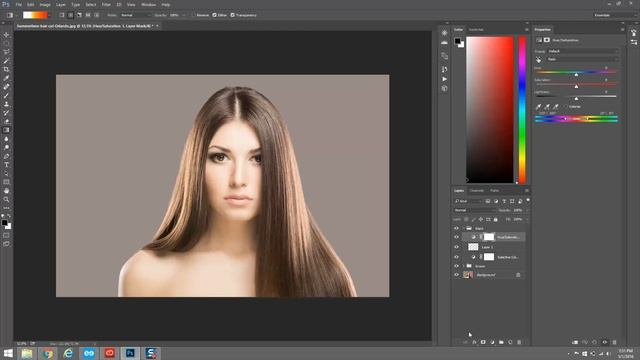Viewport: 640px width, 360px height.
Task: Select the Eyedropper tool in toolbox
Action: (x=6, y=78)
